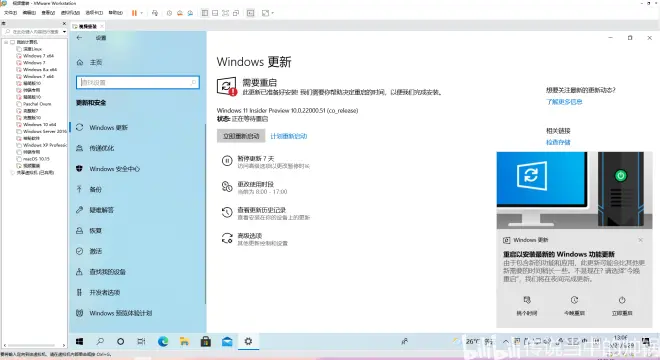Select Windows XP Professional in the library tree

tap(45, 145)
